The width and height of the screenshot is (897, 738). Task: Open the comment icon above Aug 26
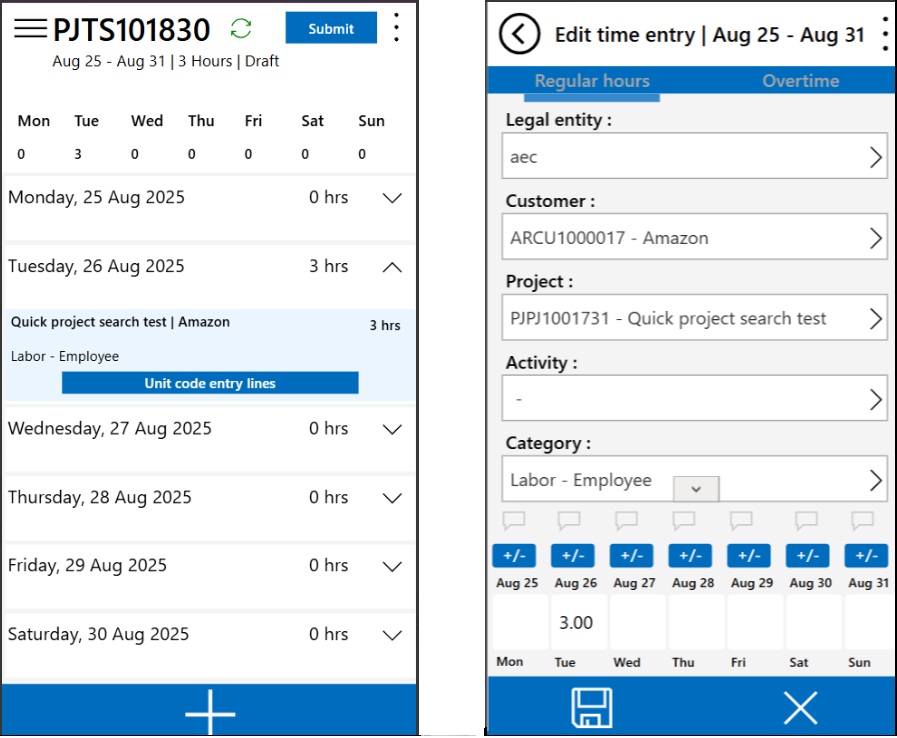[569, 520]
